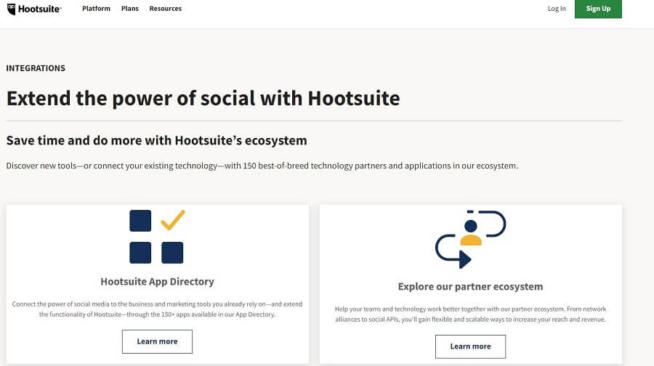The width and height of the screenshot is (654, 366).
Task: Click the Hootsuite wordmark text in header
Action: (x=40, y=9)
